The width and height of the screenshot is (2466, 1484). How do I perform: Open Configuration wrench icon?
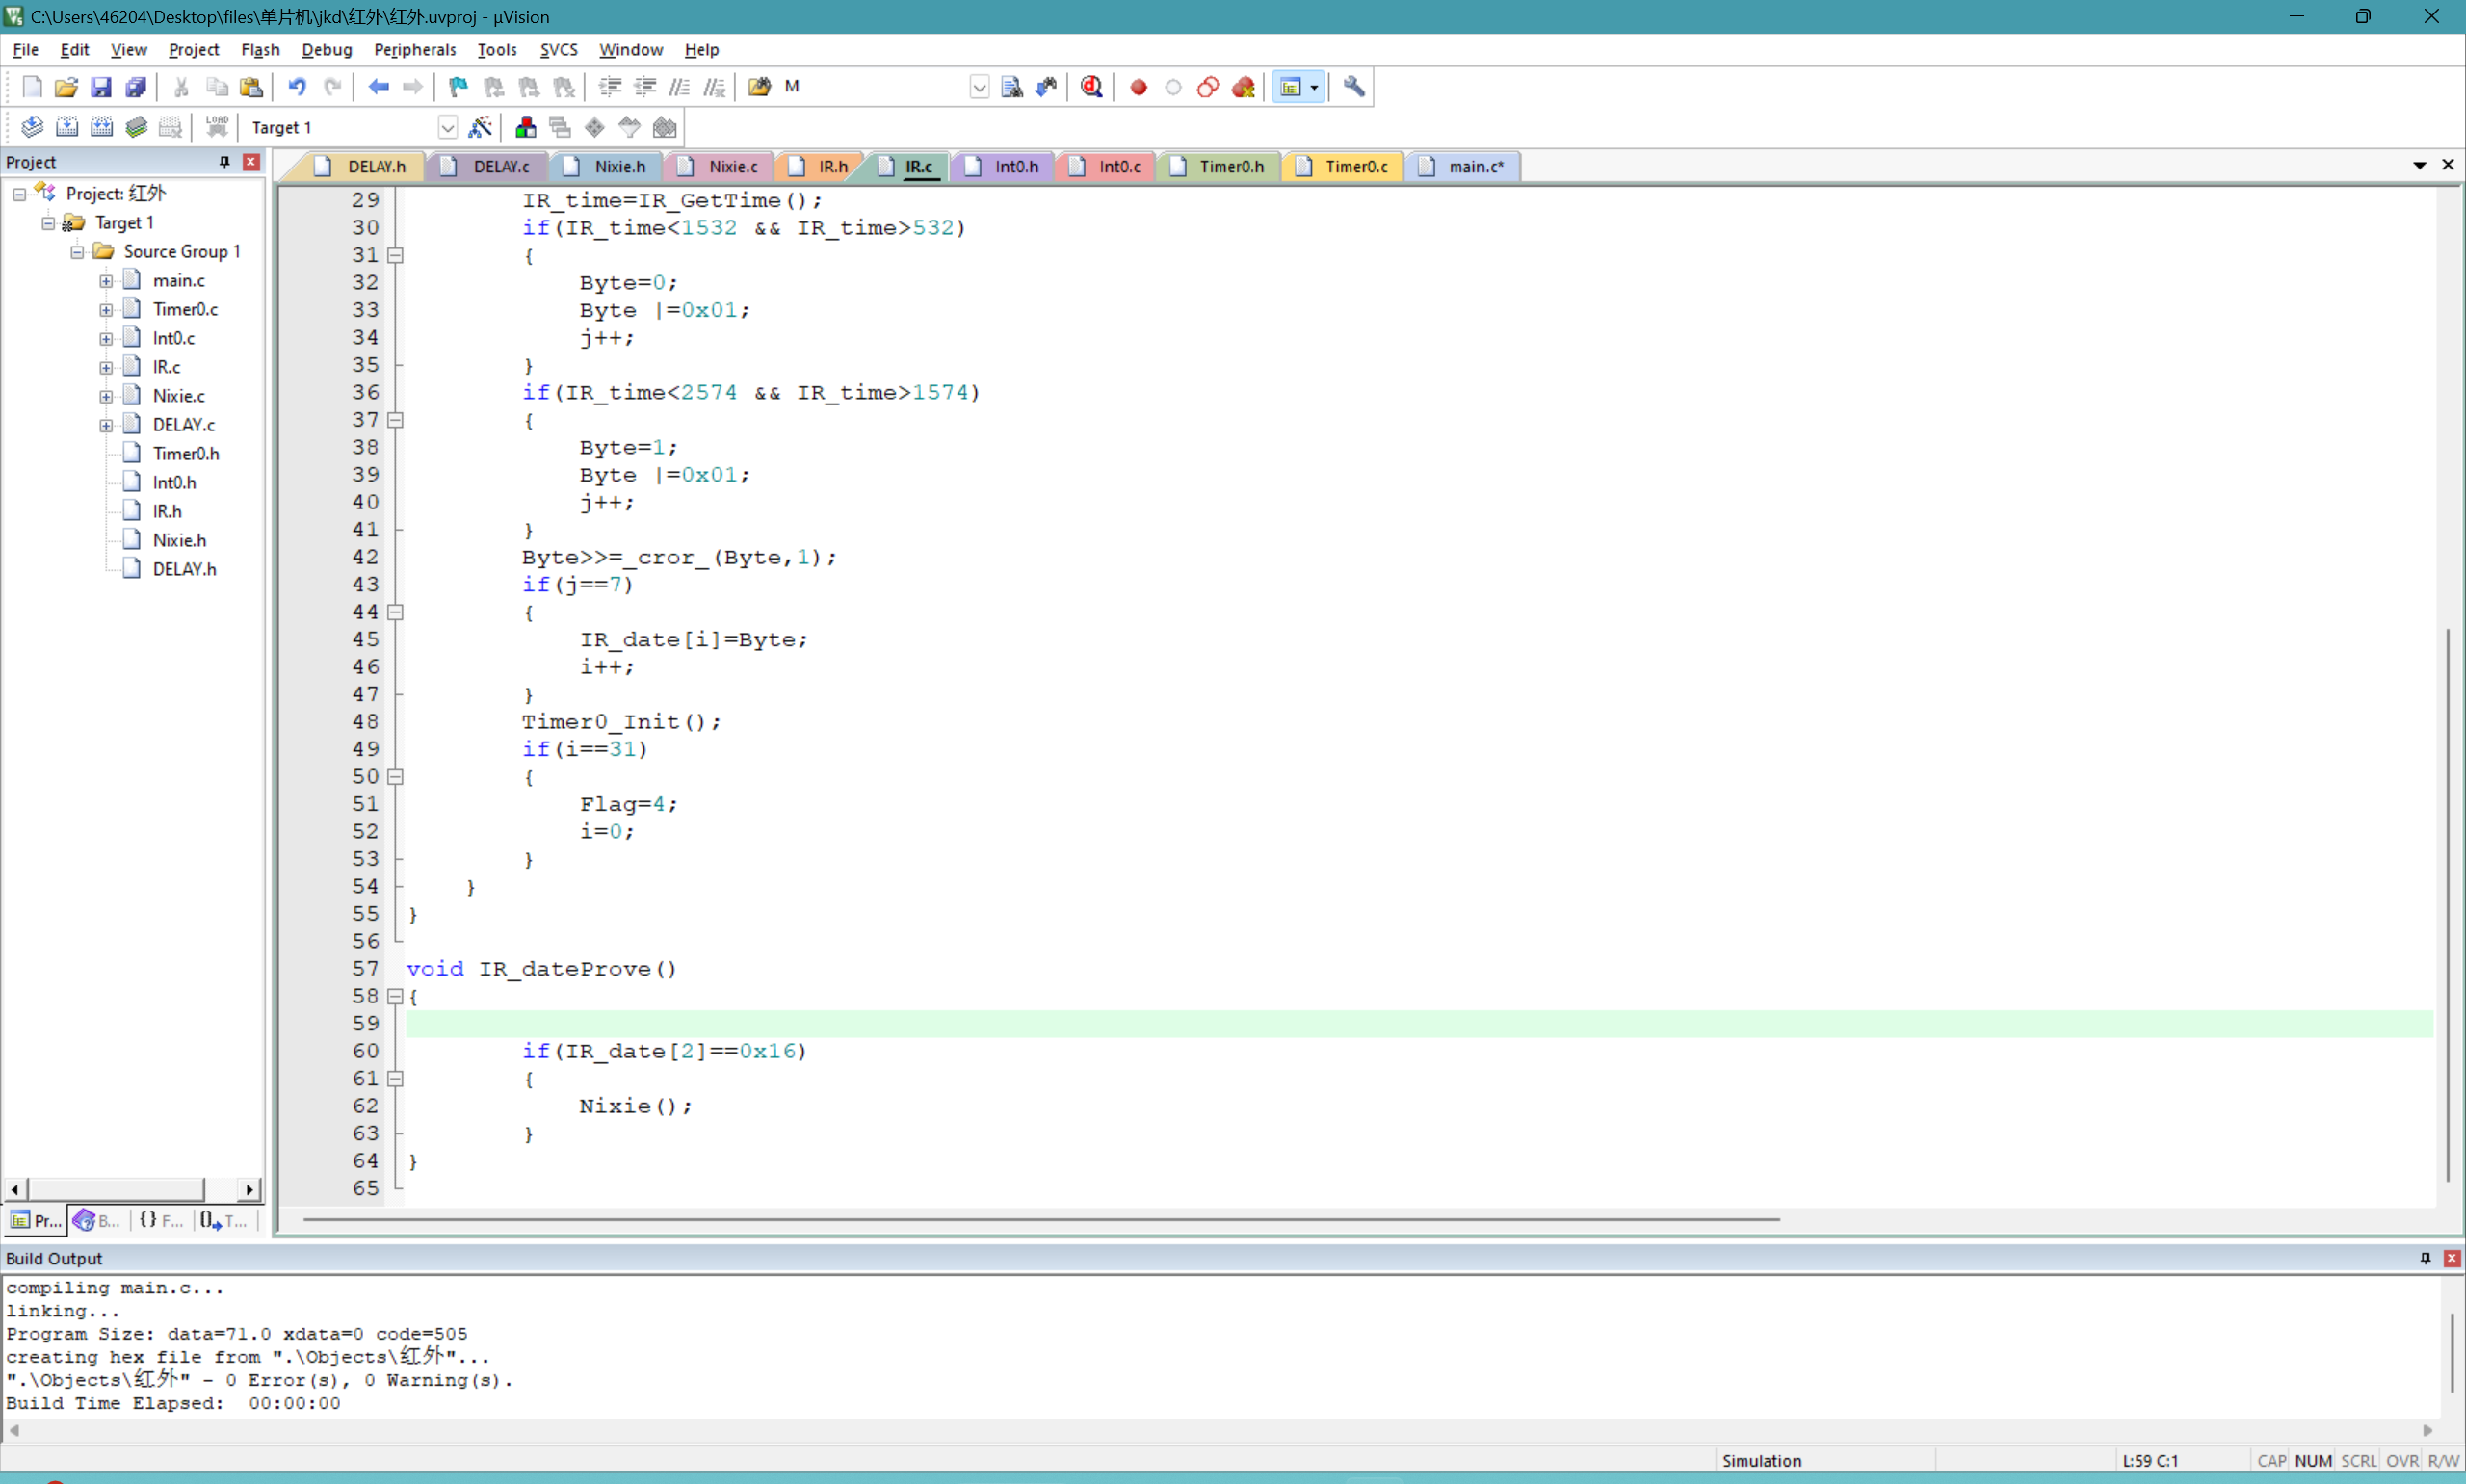click(1353, 87)
